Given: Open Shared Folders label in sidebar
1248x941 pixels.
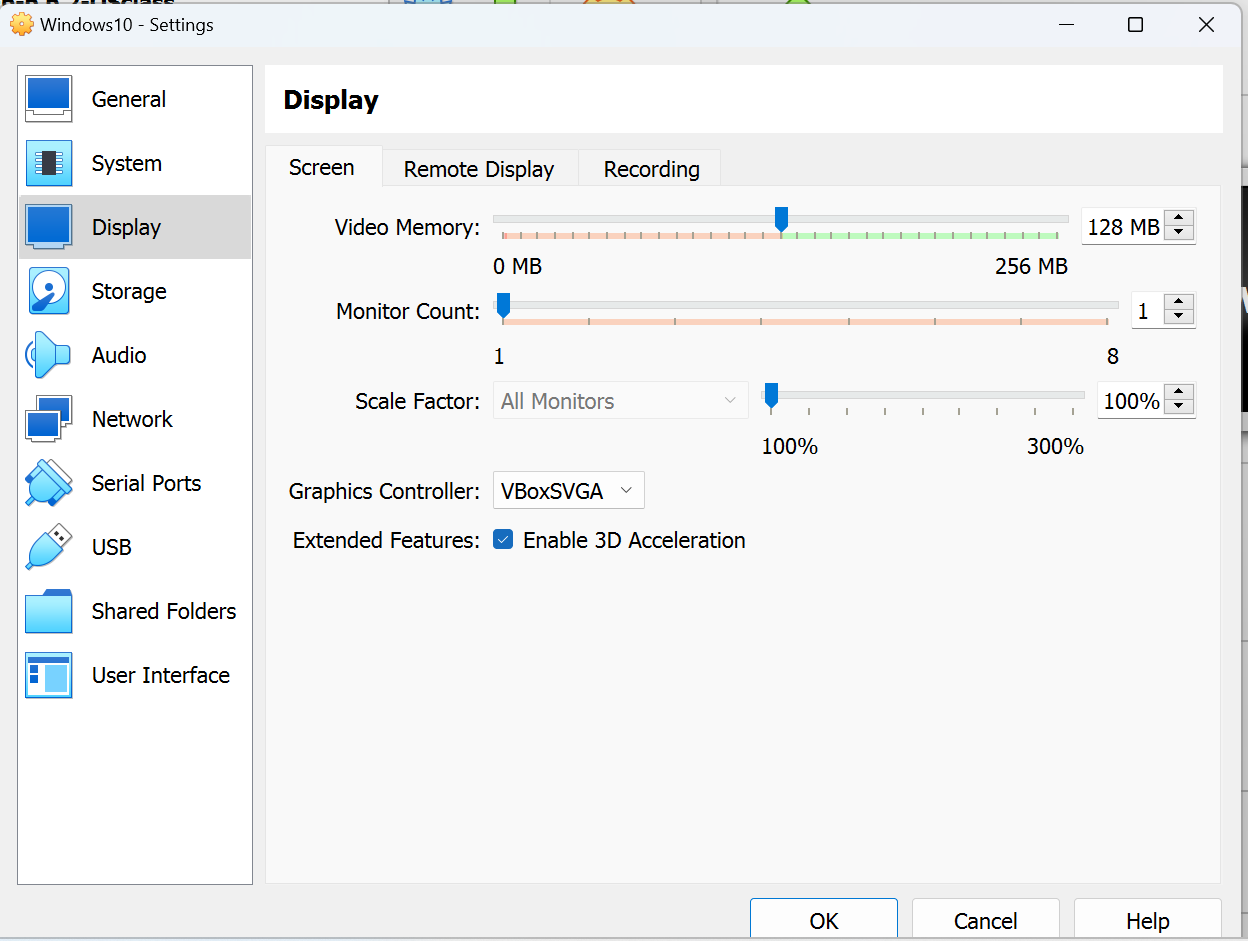Looking at the screenshot, I should (164, 611).
